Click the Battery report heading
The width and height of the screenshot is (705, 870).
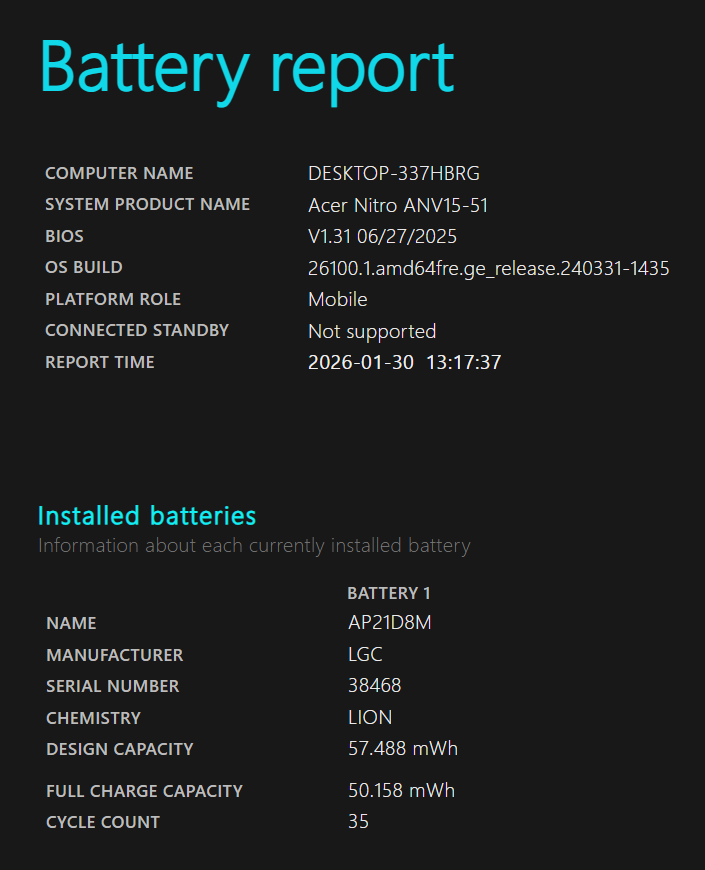[246, 68]
